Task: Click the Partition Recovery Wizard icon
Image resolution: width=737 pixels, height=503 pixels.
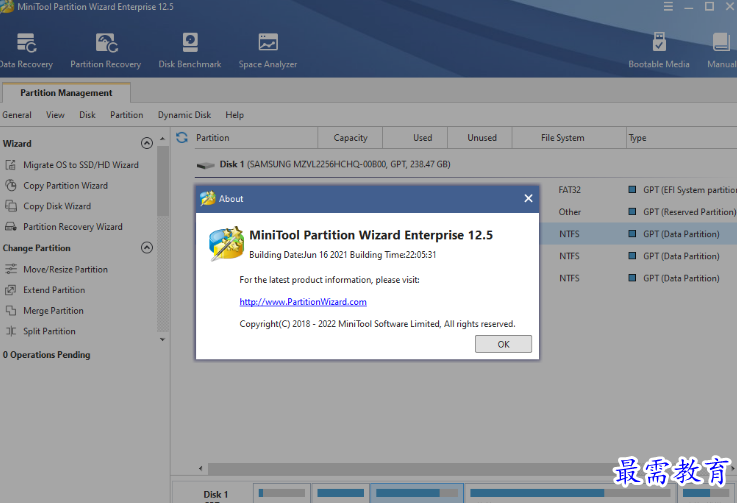Action: (10, 227)
